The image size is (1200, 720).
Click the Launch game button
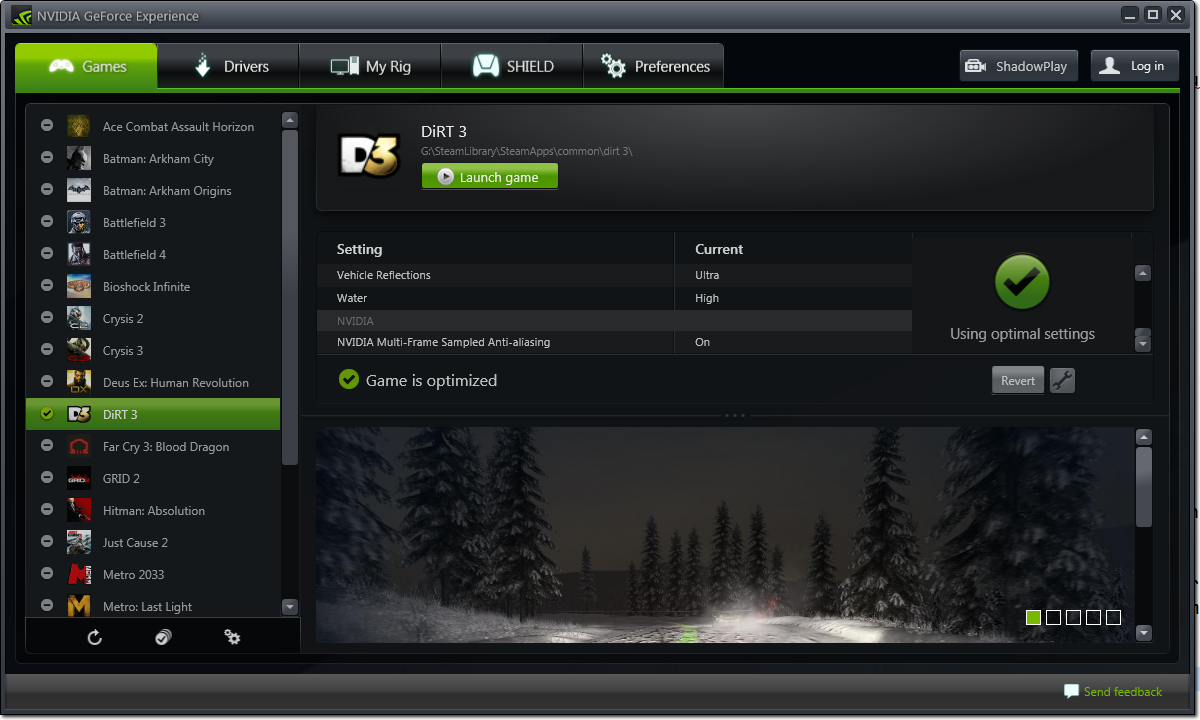tap(490, 177)
